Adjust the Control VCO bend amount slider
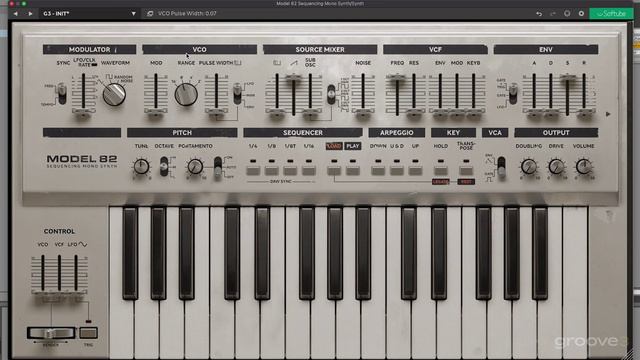 tap(42, 293)
